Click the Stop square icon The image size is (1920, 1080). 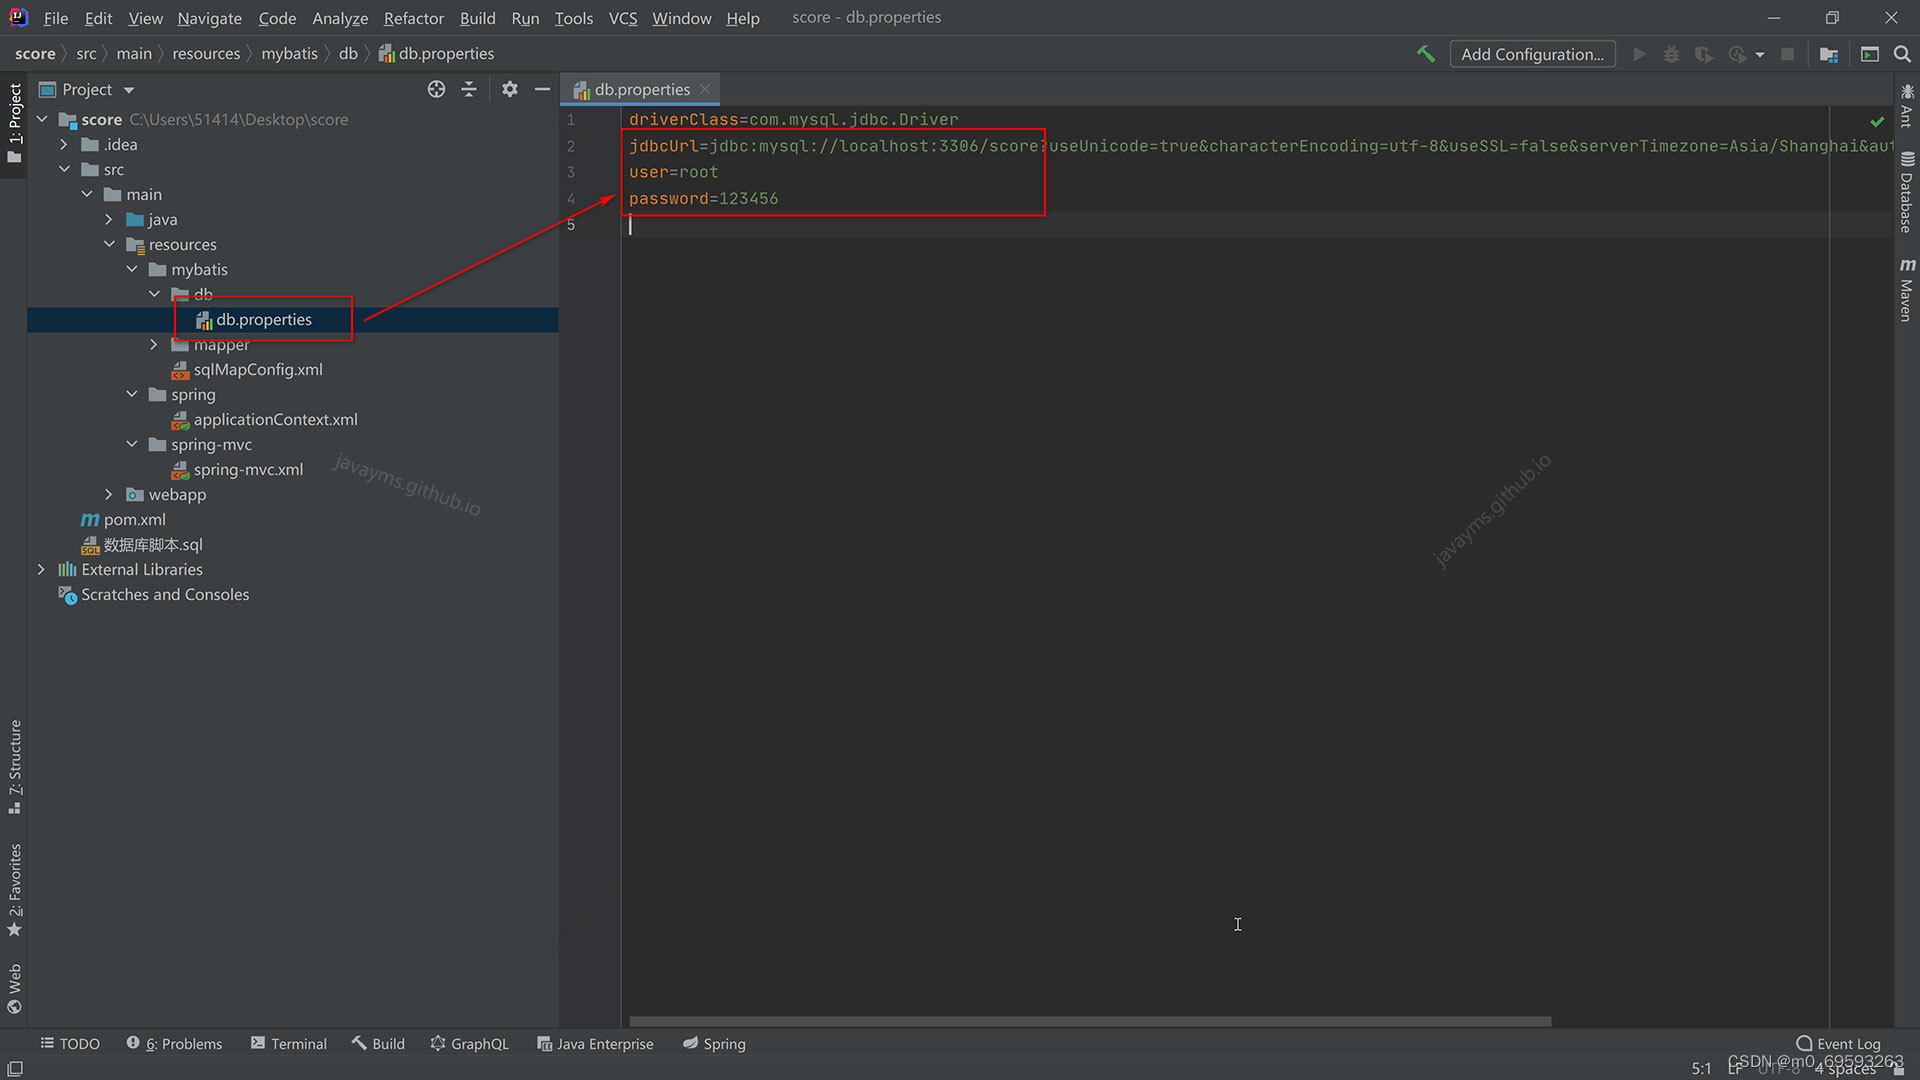click(1787, 54)
